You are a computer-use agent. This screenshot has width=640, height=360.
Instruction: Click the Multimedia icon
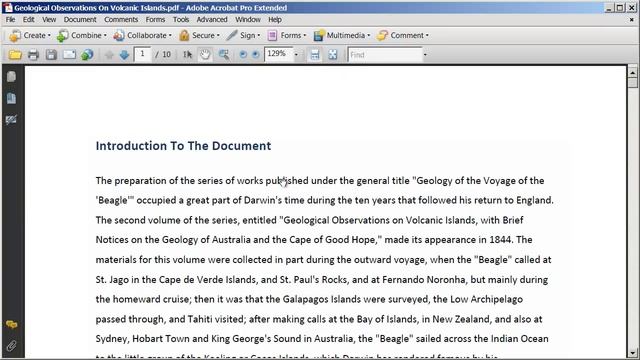coord(319,36)
